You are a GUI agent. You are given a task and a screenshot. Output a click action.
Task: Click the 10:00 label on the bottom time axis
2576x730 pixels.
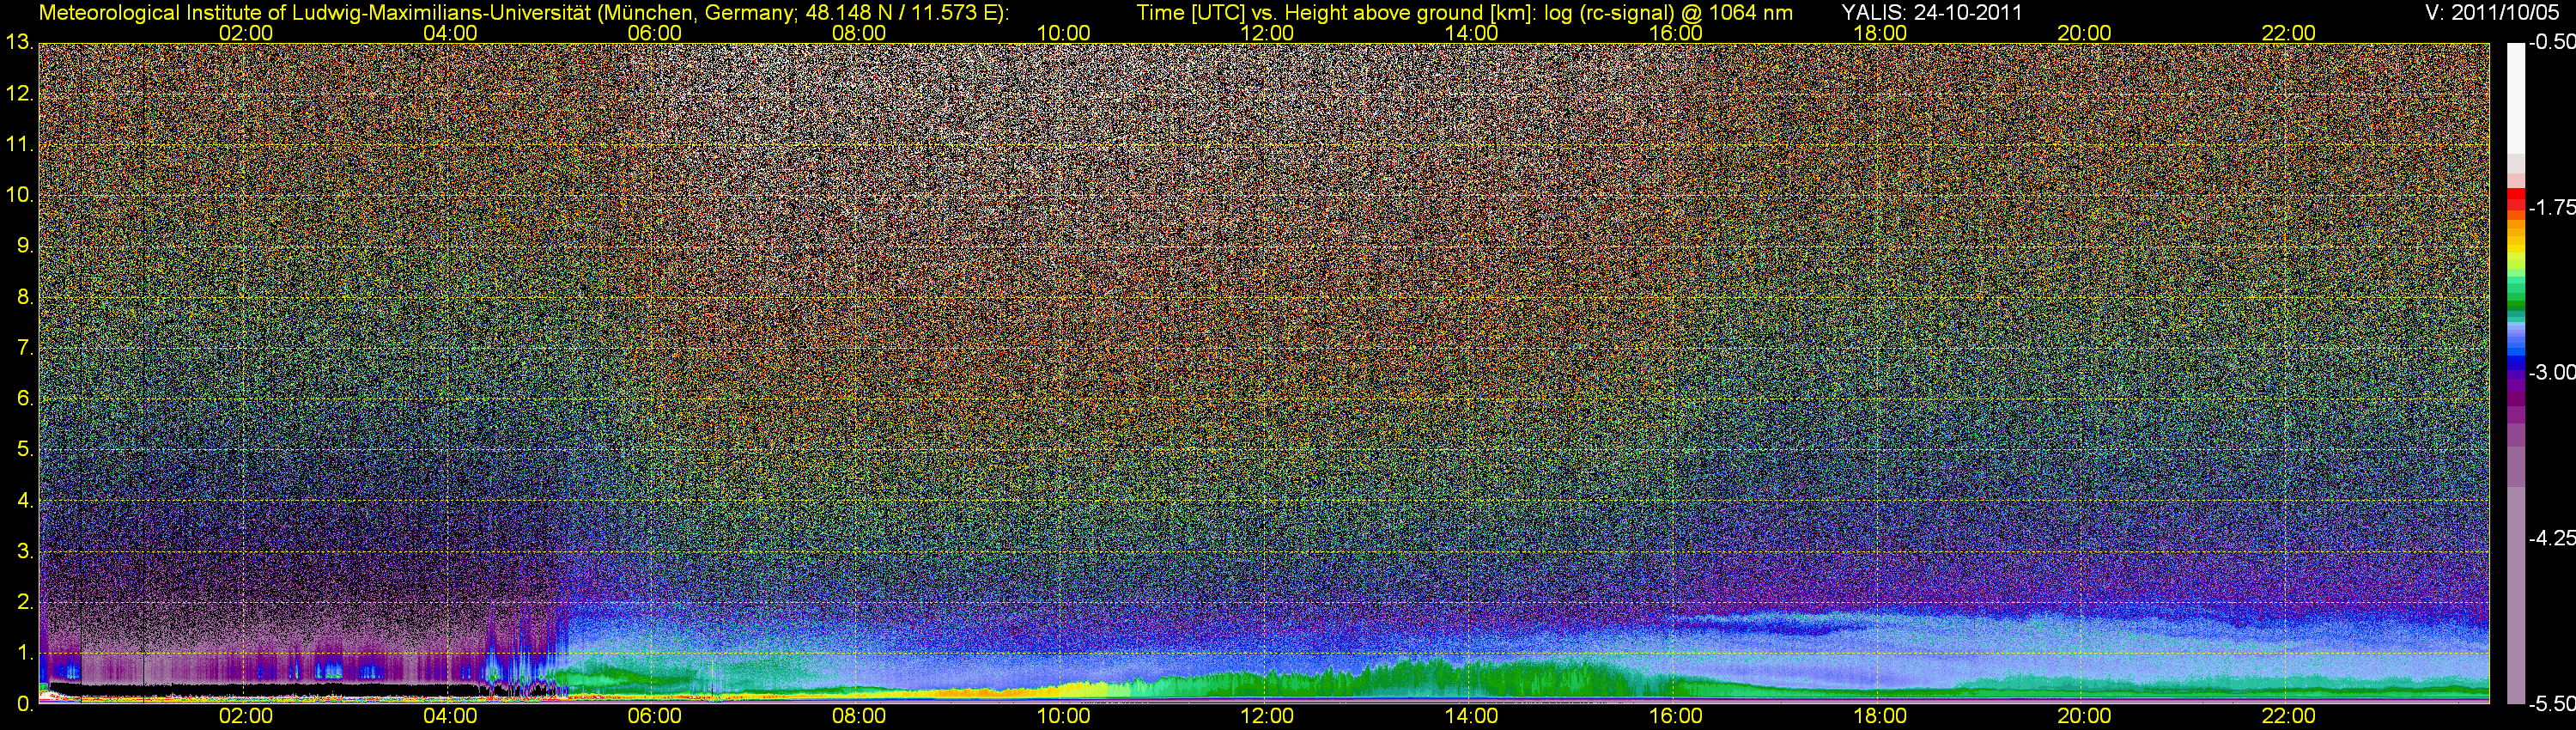(x=1063, y=717)
